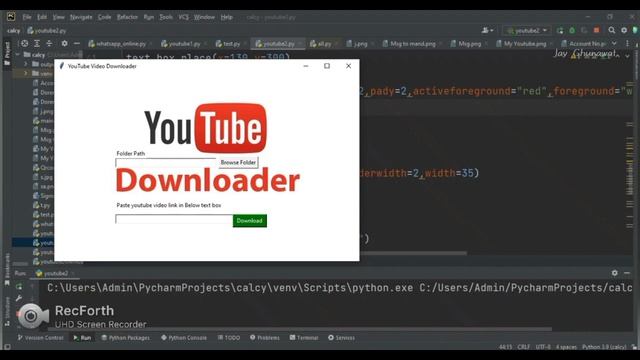Open the Run tool window button

pyautogui.click(x=82, y=338)
